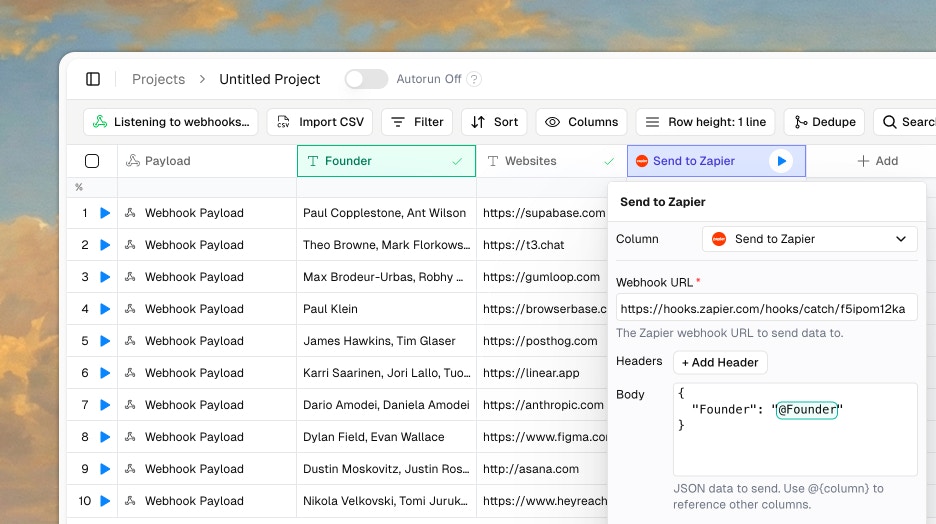Select row 7 webhook payload icon
The height and width of the screenshot is (524, 936).
pos(130,405)
